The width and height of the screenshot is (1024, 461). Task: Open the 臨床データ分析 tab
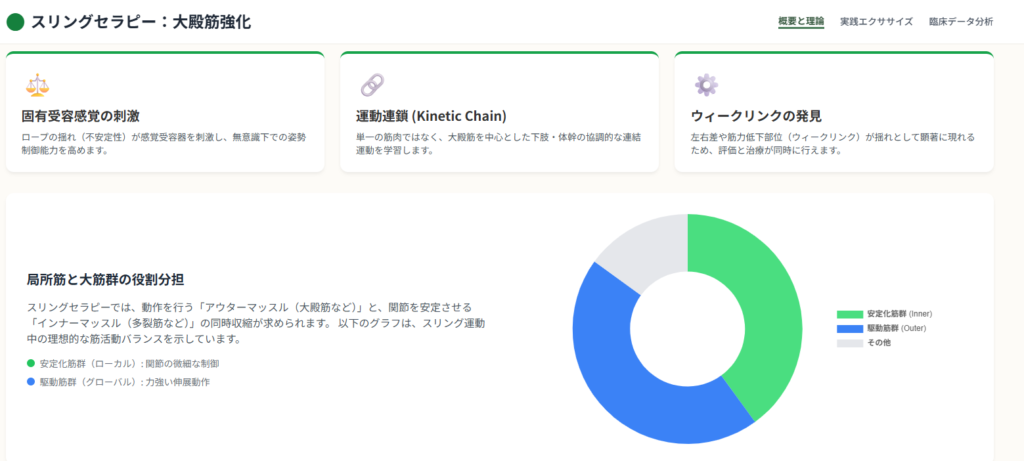click(x=960, y=21)
